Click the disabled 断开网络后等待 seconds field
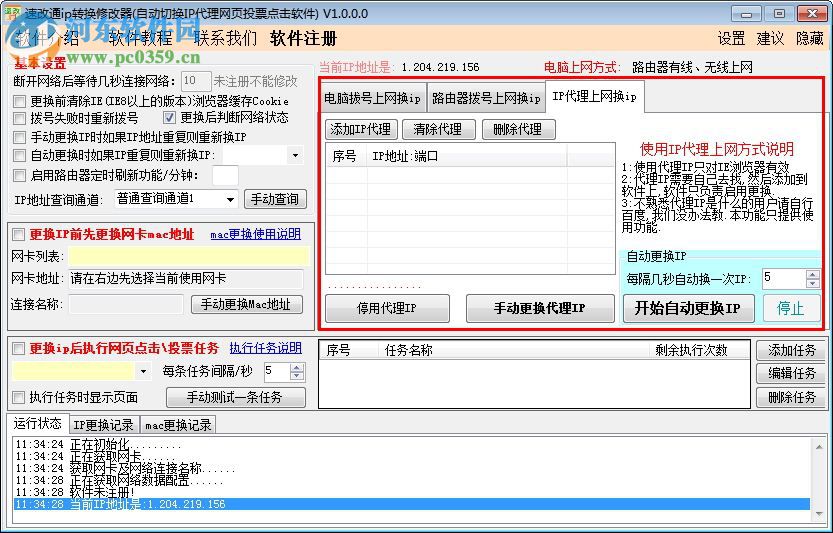 [x=196, y=81]
